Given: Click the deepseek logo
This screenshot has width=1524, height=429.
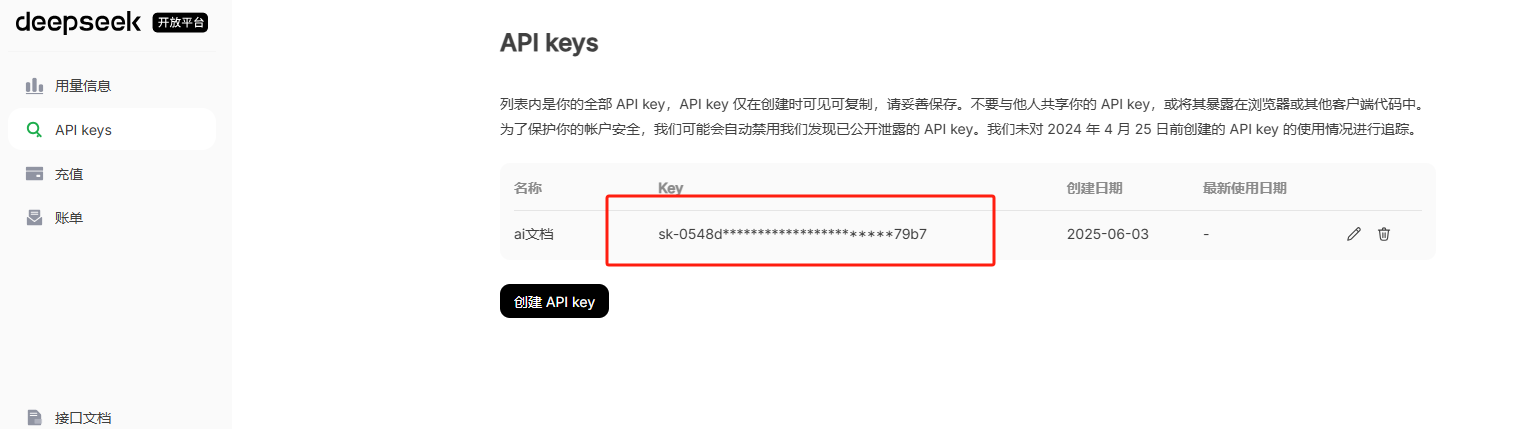Looking at the screenshot, I should [x=80, y=21].
